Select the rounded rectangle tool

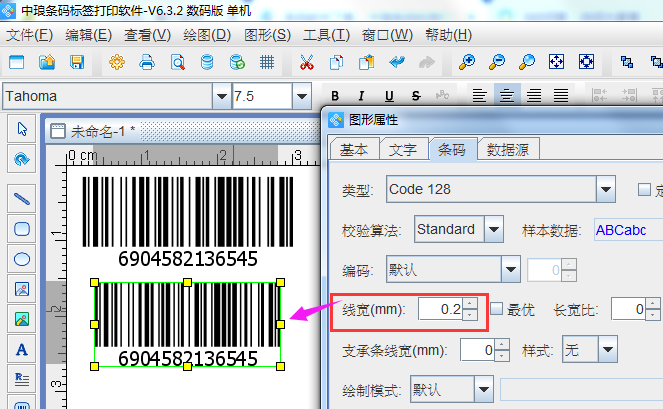[x=22, y=228]
